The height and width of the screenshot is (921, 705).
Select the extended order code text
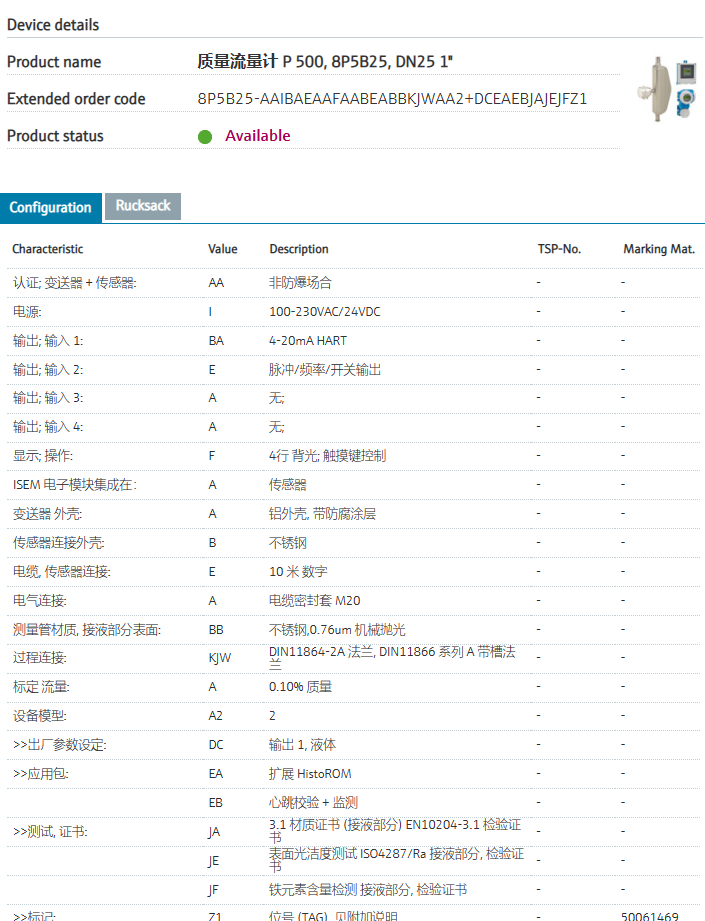pos(392,99)
